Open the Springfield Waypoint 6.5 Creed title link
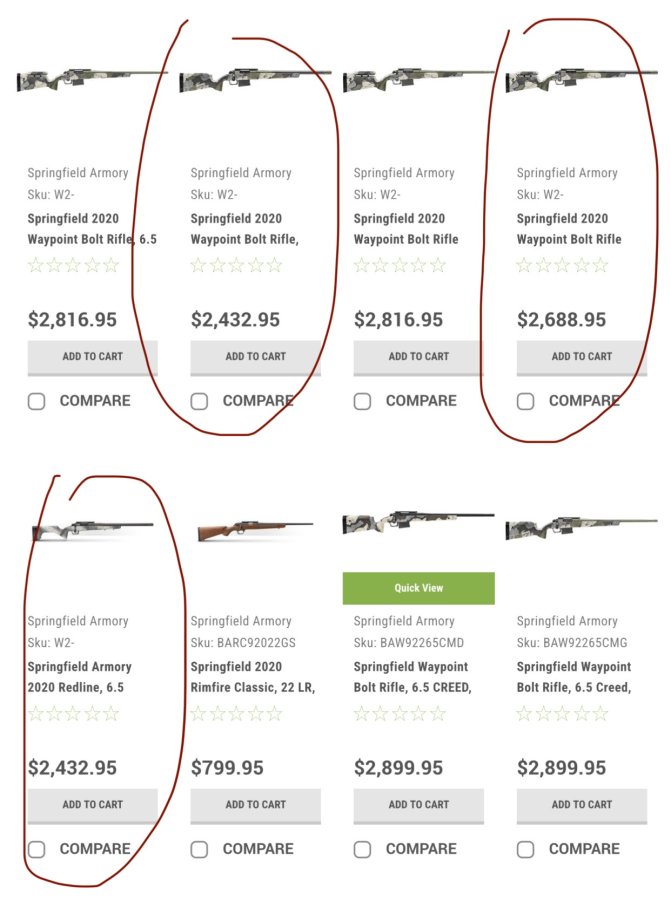 [x=573, y=677]
